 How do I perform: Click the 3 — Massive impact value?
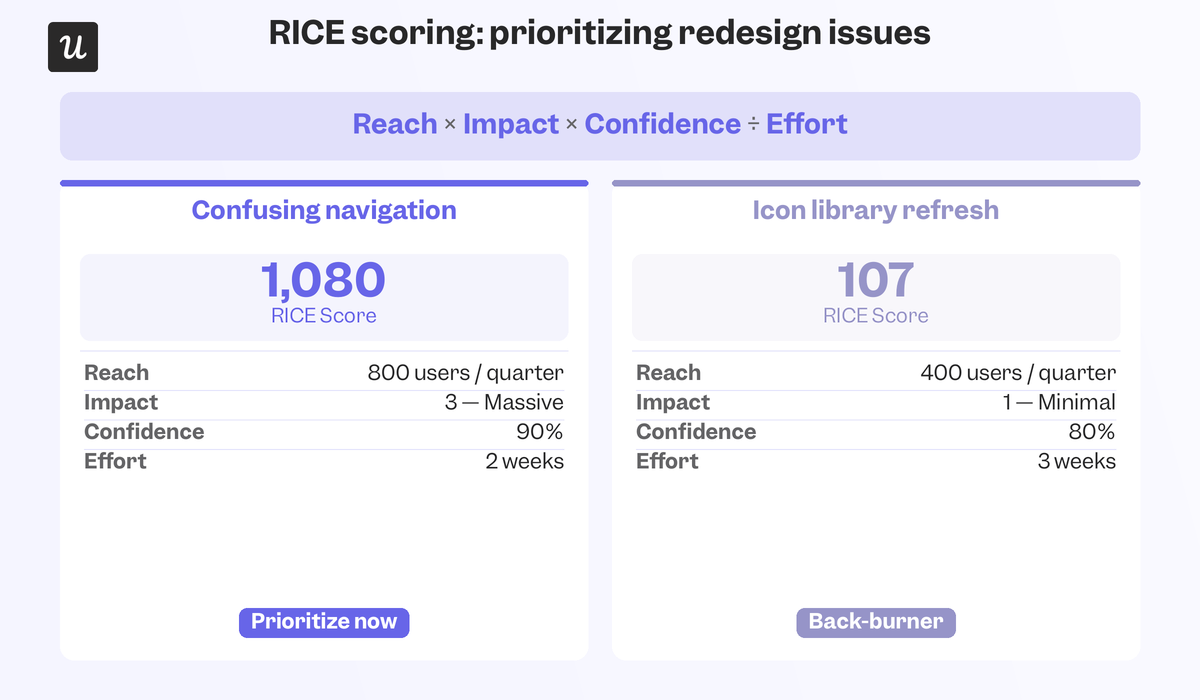[504, 403]
